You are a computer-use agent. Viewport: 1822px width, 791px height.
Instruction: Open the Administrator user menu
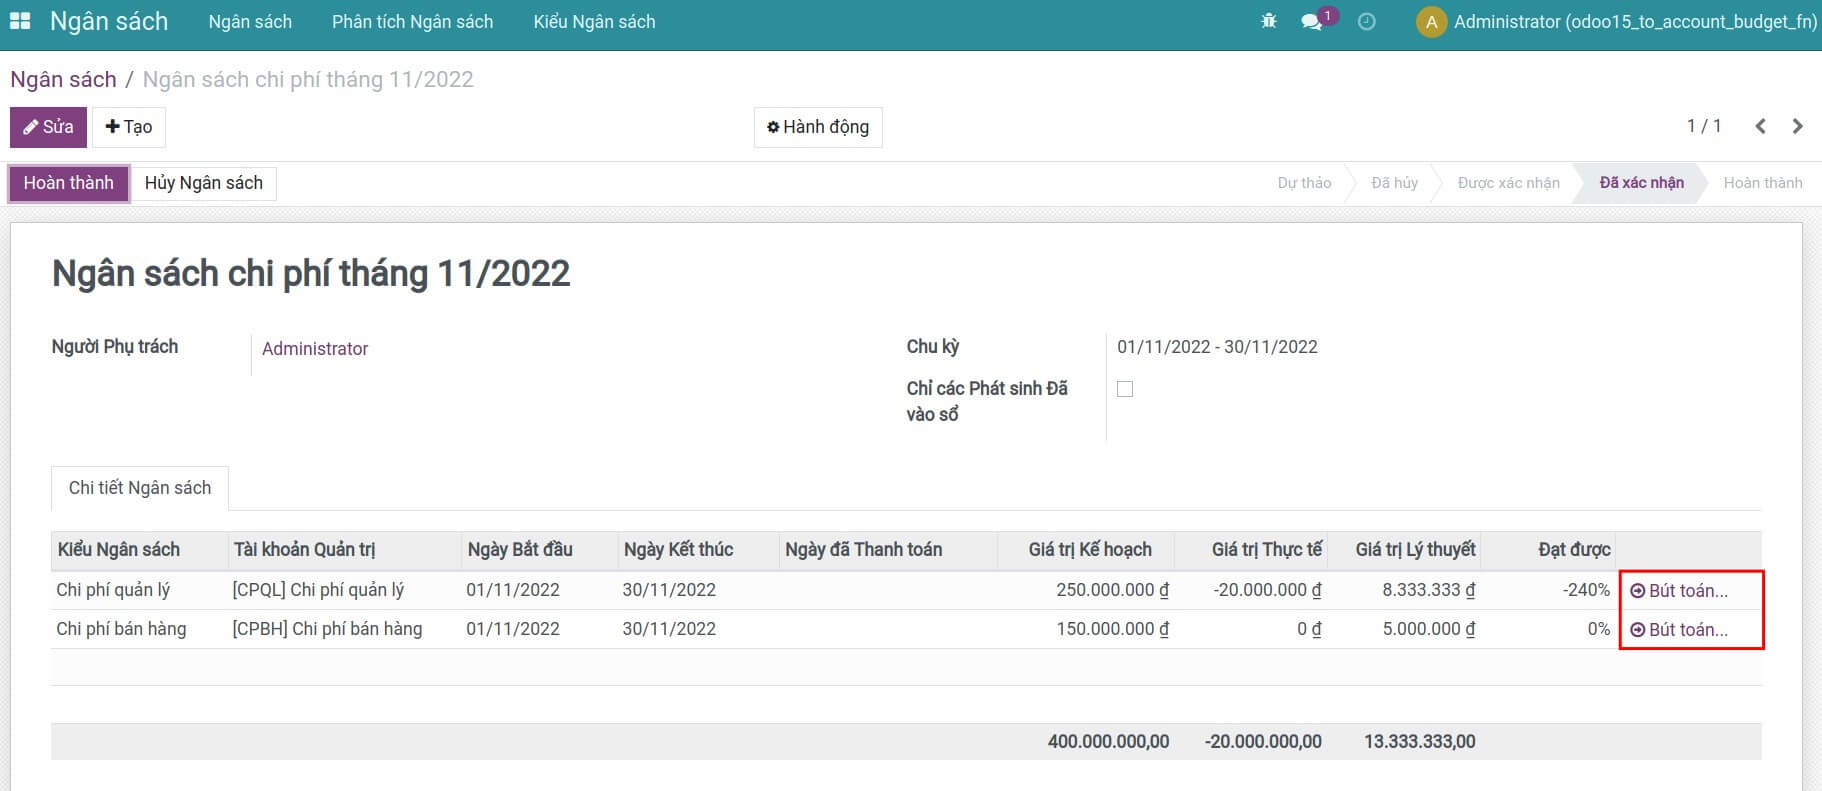pos(1616,21)
